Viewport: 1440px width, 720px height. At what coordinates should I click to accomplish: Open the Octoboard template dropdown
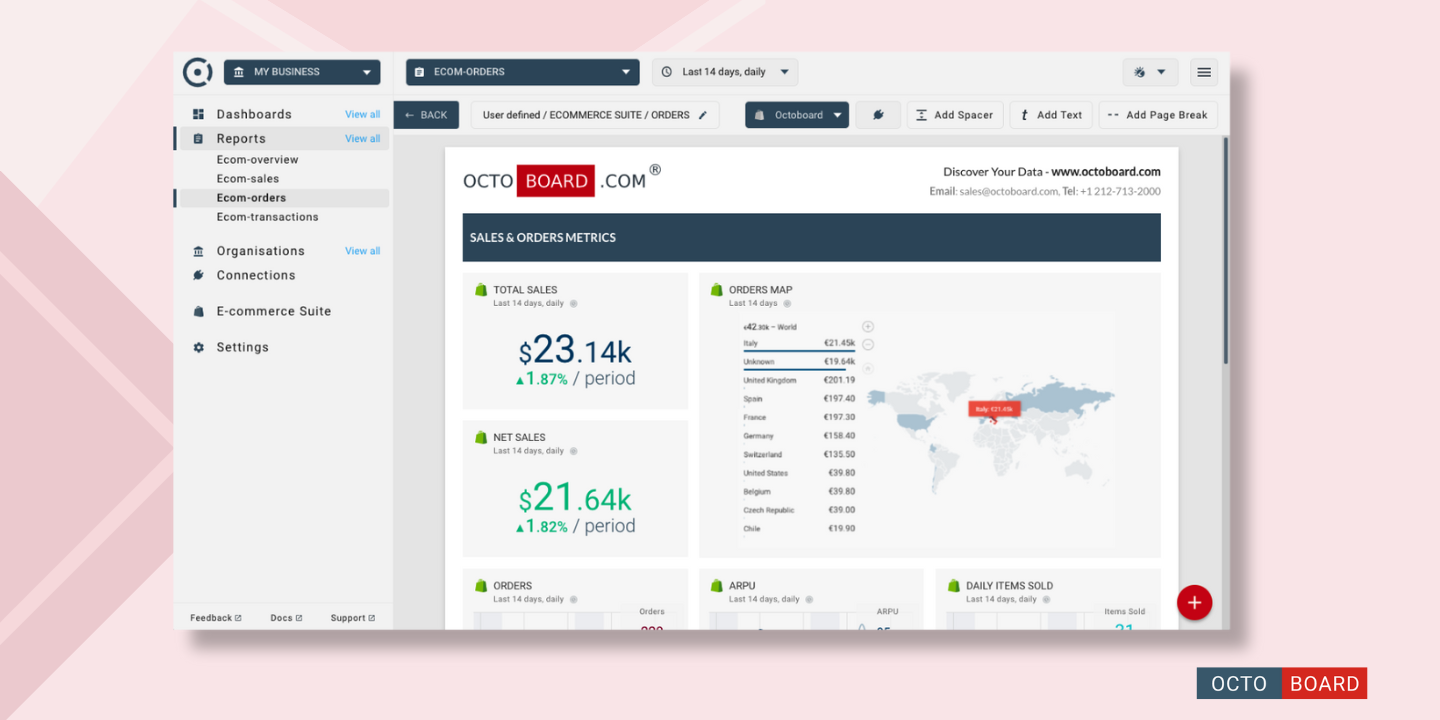pos(797,115)
